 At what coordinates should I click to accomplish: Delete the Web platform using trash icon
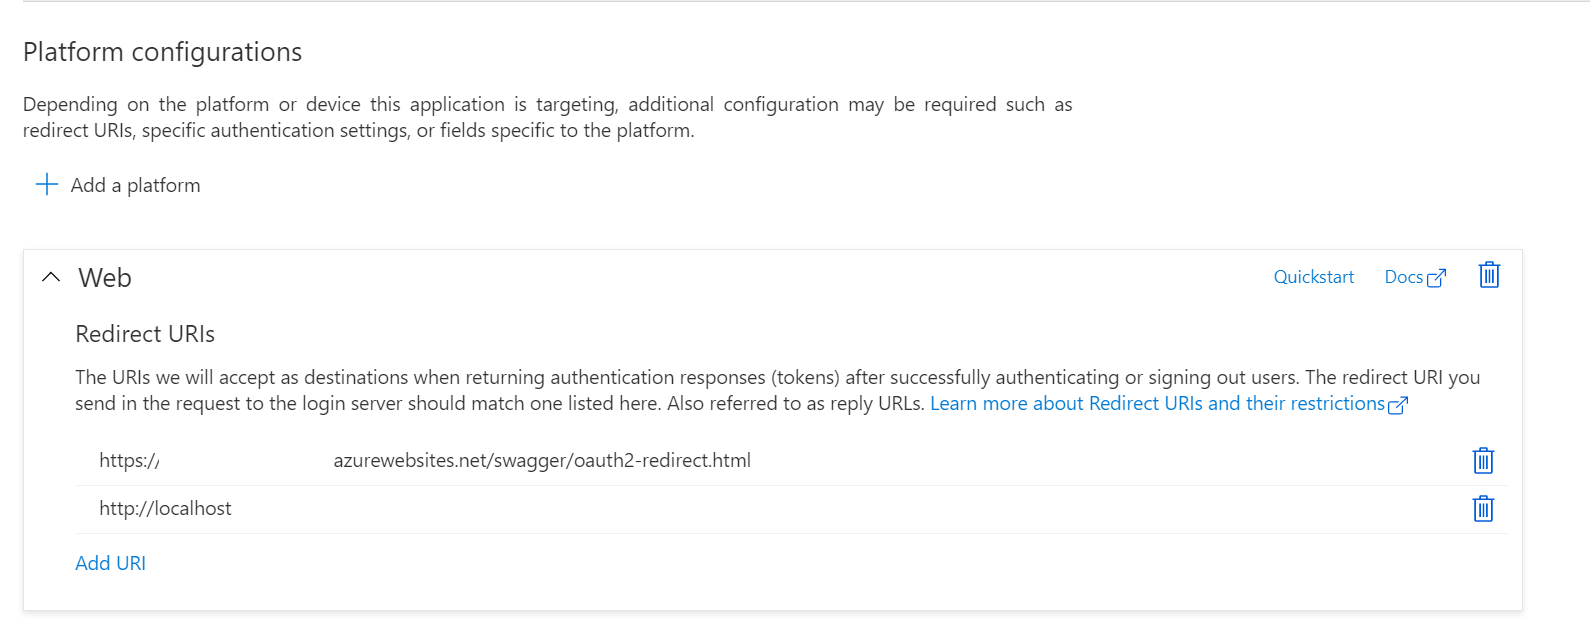[1488, 276]
